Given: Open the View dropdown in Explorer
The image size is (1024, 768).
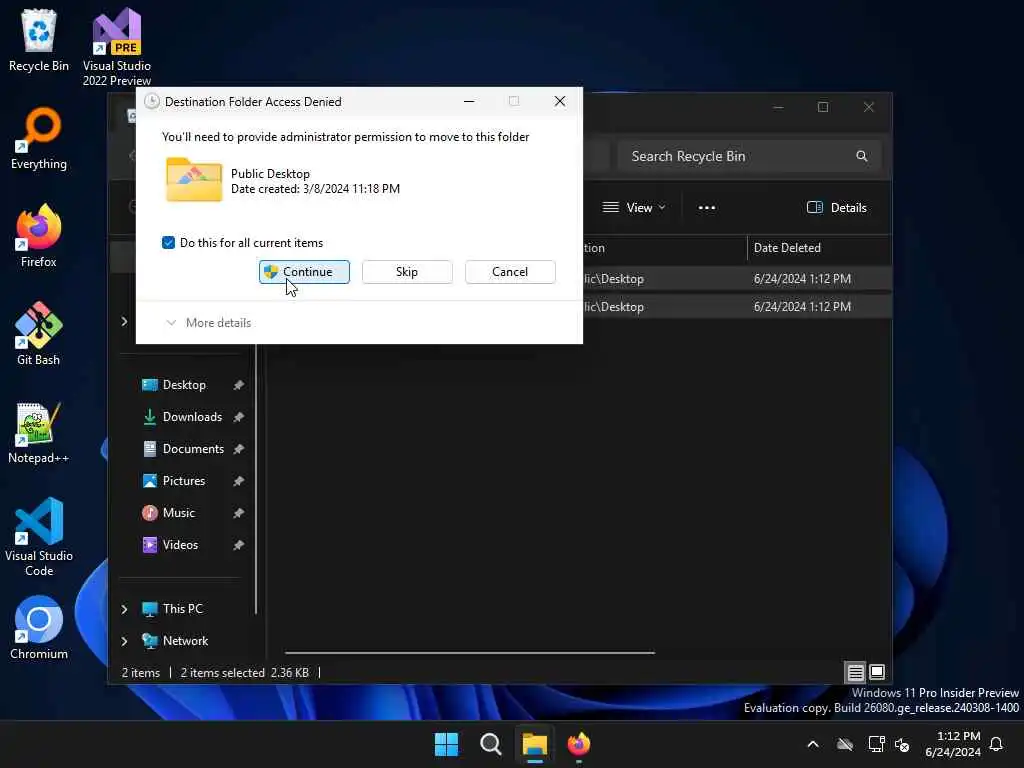Looking at the screenshot, I should (634, 208).
